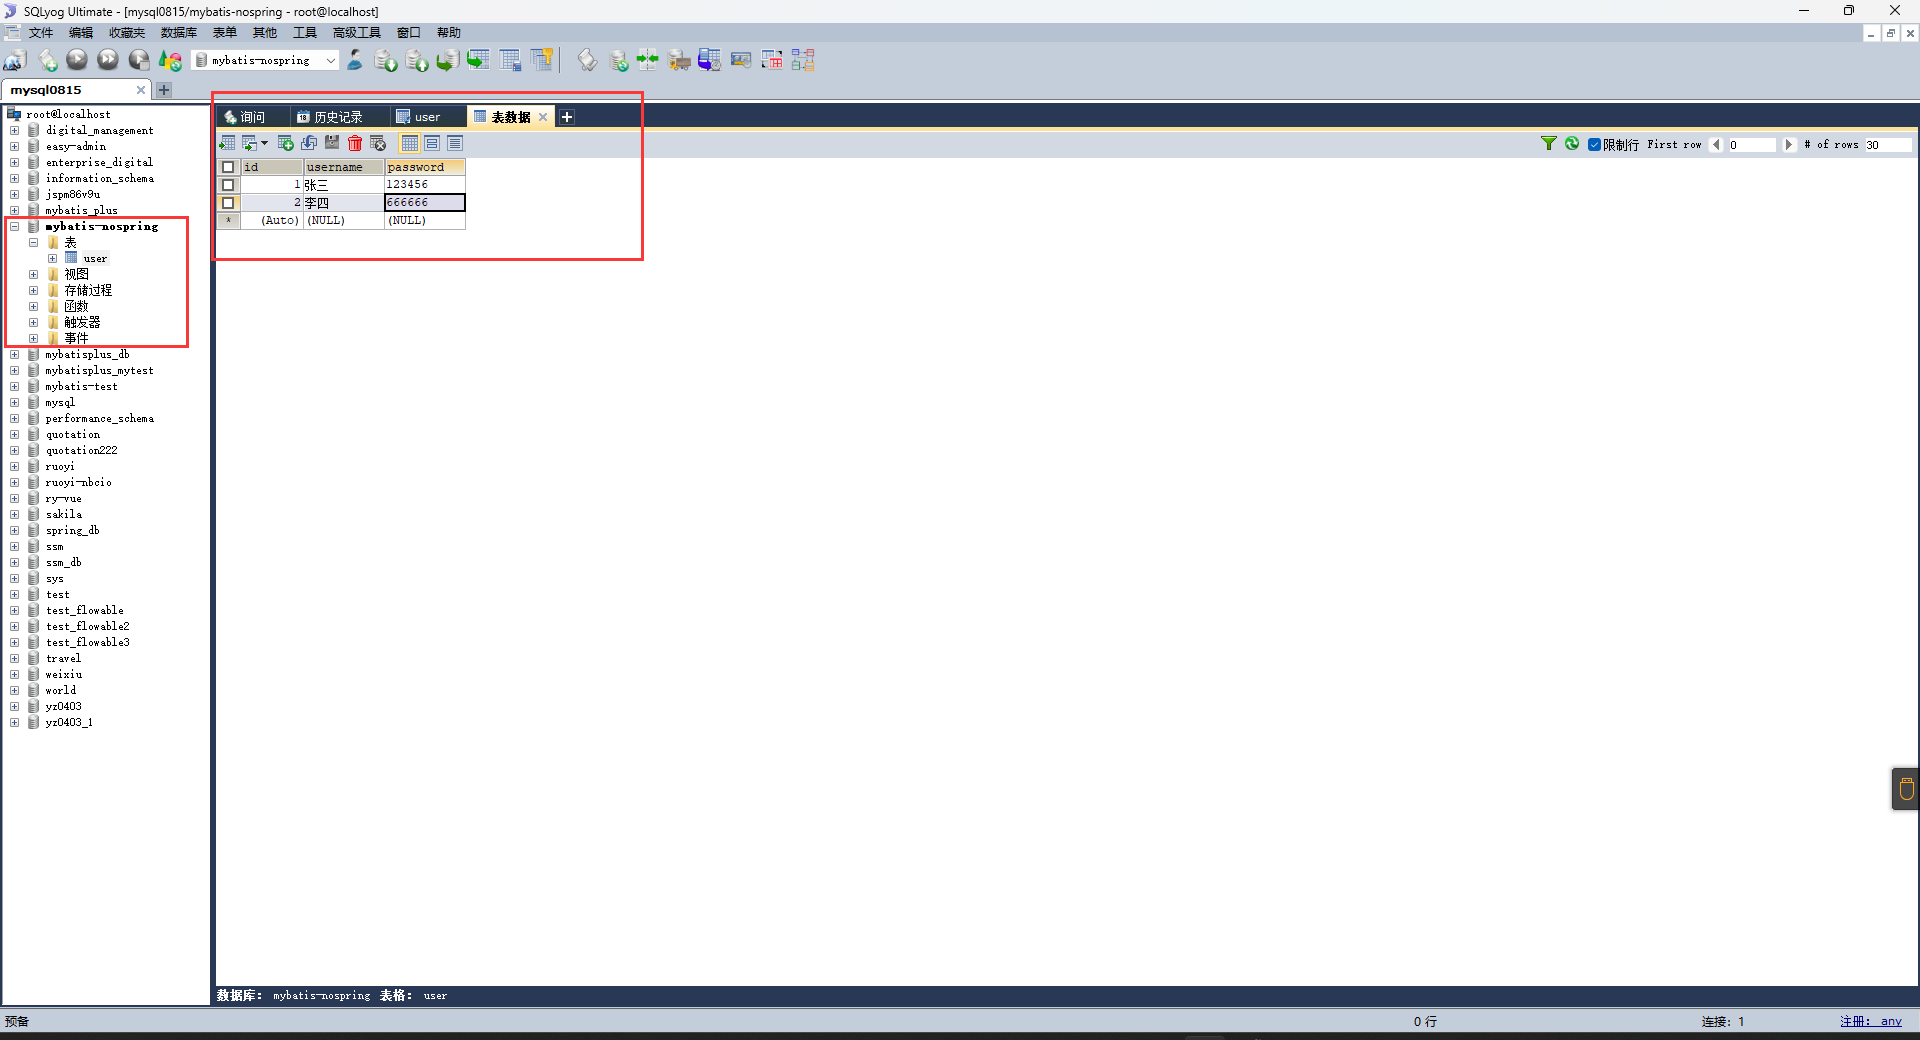
Task: Switch to grid view mode icon
Action: pos(410,143)
